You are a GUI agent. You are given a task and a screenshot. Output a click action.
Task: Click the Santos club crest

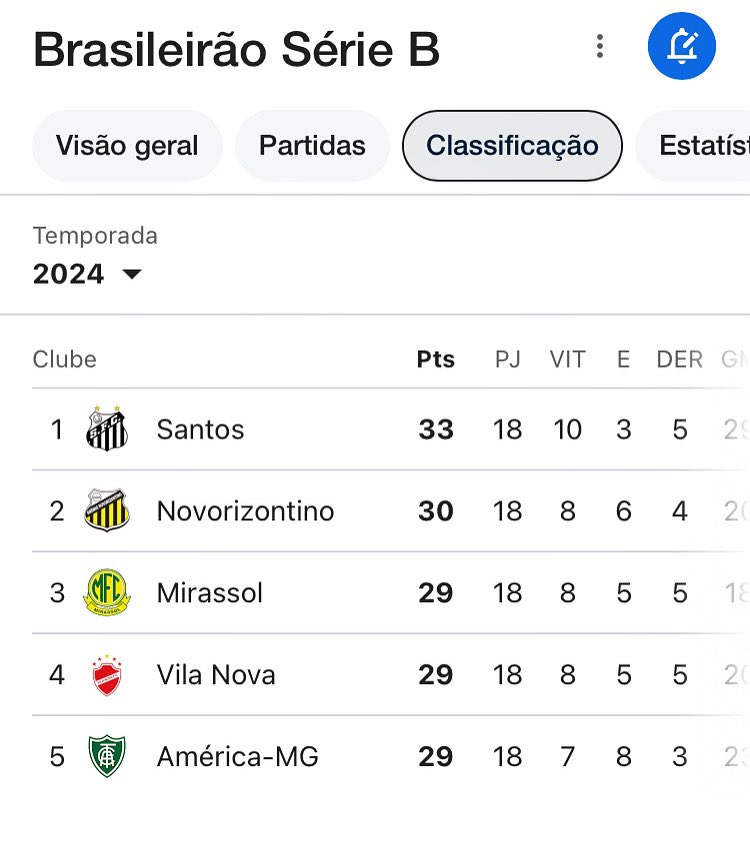(x=107, y=429)
